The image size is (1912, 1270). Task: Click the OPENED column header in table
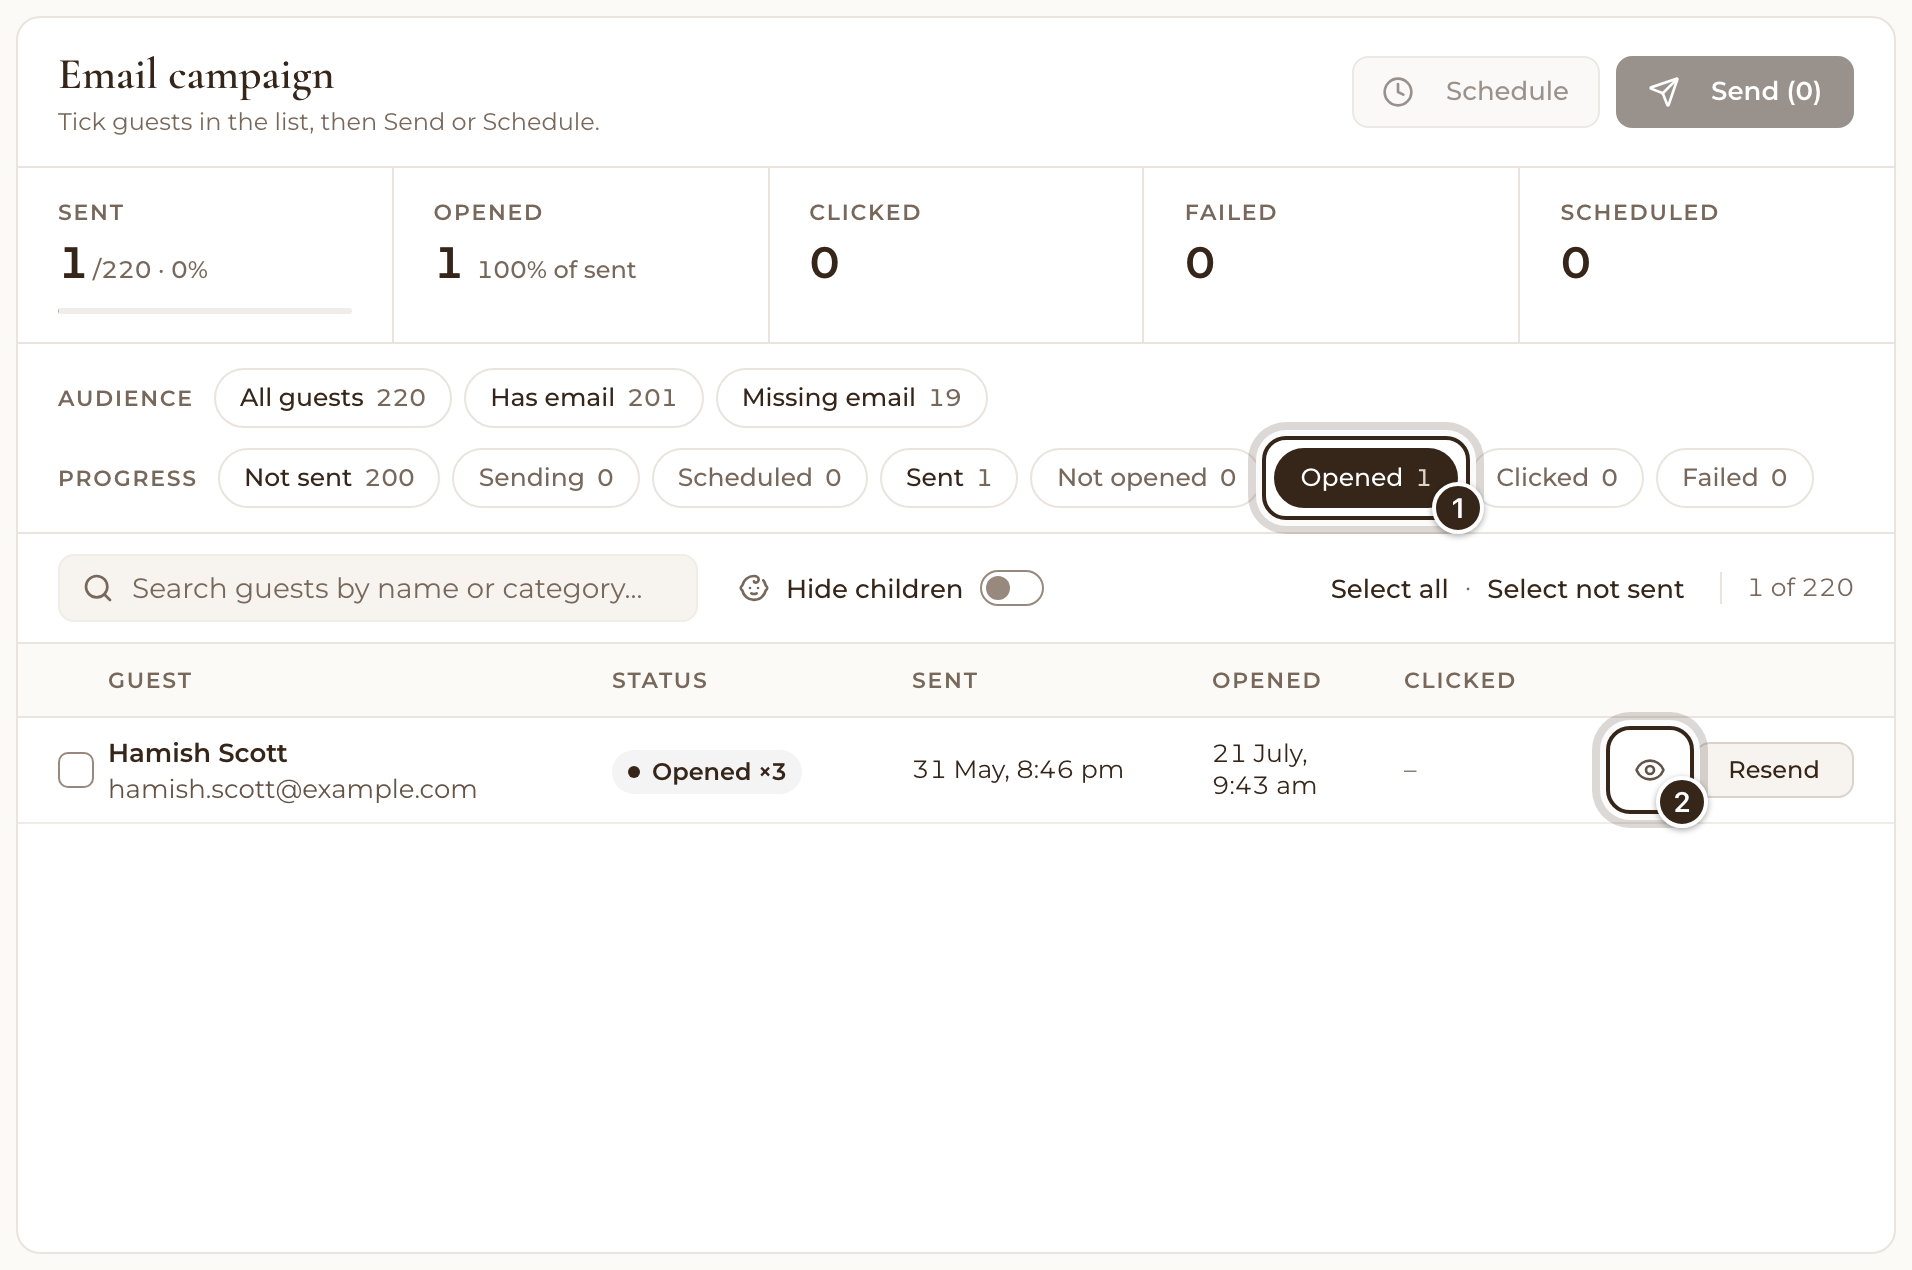click(1266, 681)
